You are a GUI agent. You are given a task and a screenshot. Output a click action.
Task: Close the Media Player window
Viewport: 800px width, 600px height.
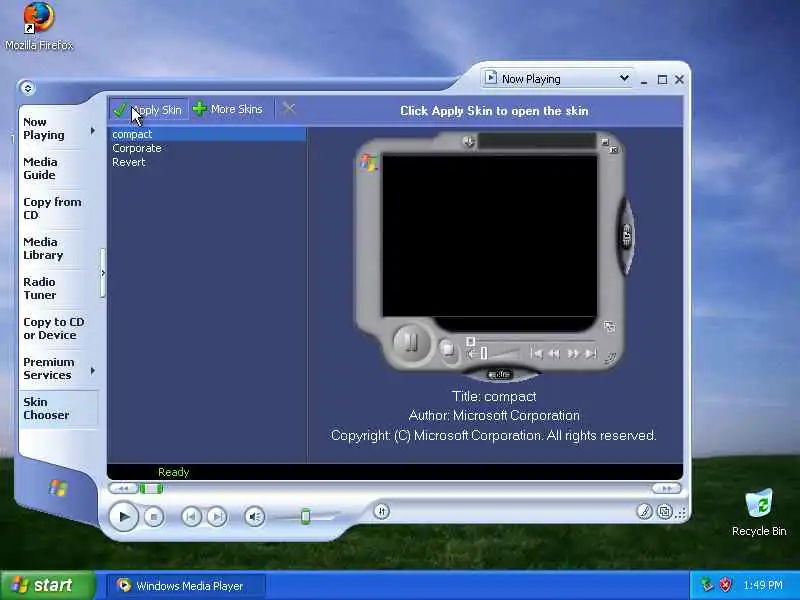(679, 80)
